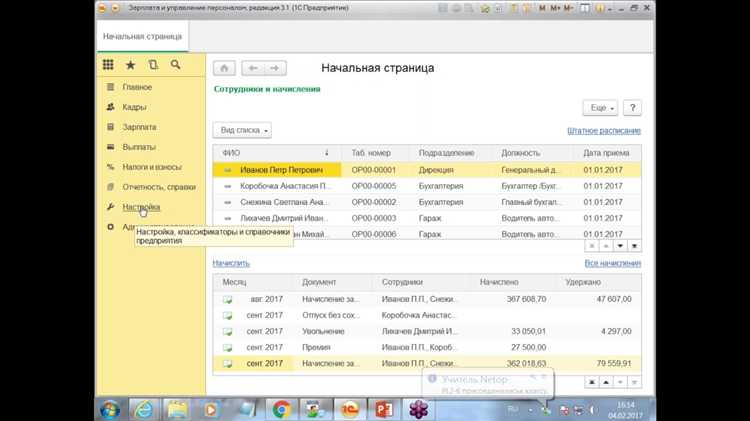Expand the Еще dropdown button

pos(600,108)
